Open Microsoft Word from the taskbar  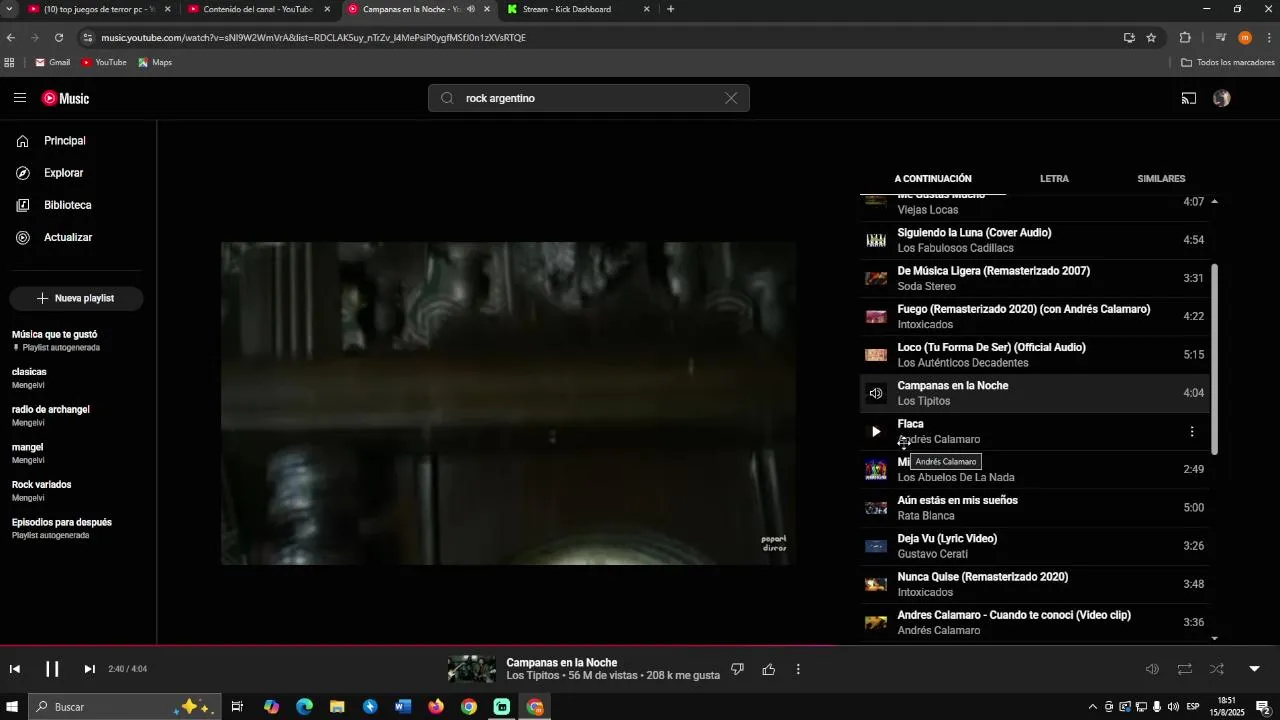click(x=403, y=707)
